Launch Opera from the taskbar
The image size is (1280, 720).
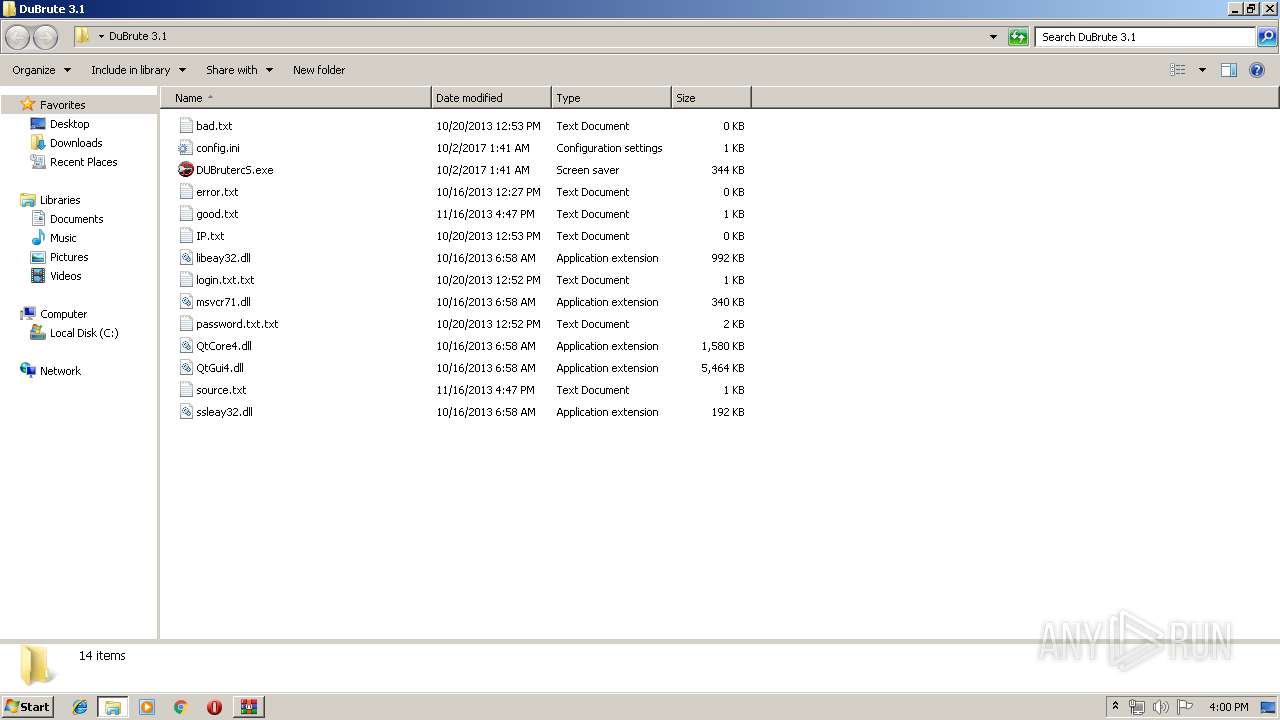pos(214,707)
